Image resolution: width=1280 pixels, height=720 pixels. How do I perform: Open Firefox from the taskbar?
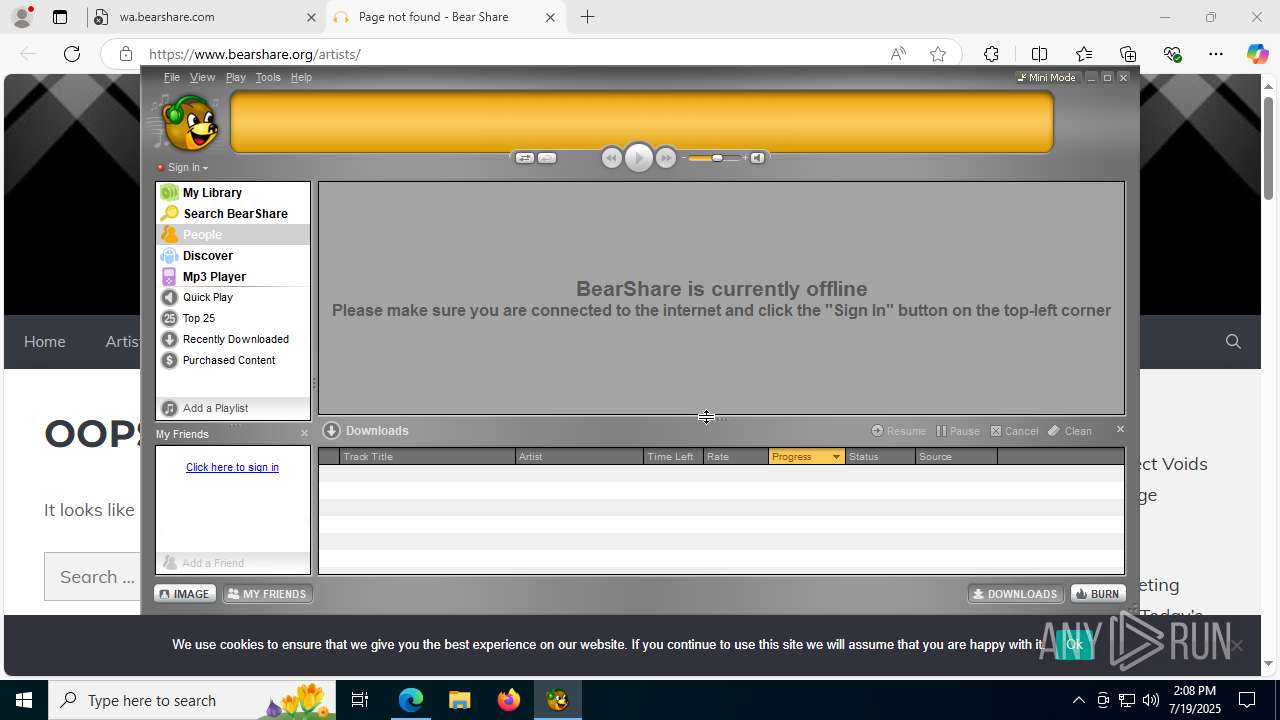508,700
